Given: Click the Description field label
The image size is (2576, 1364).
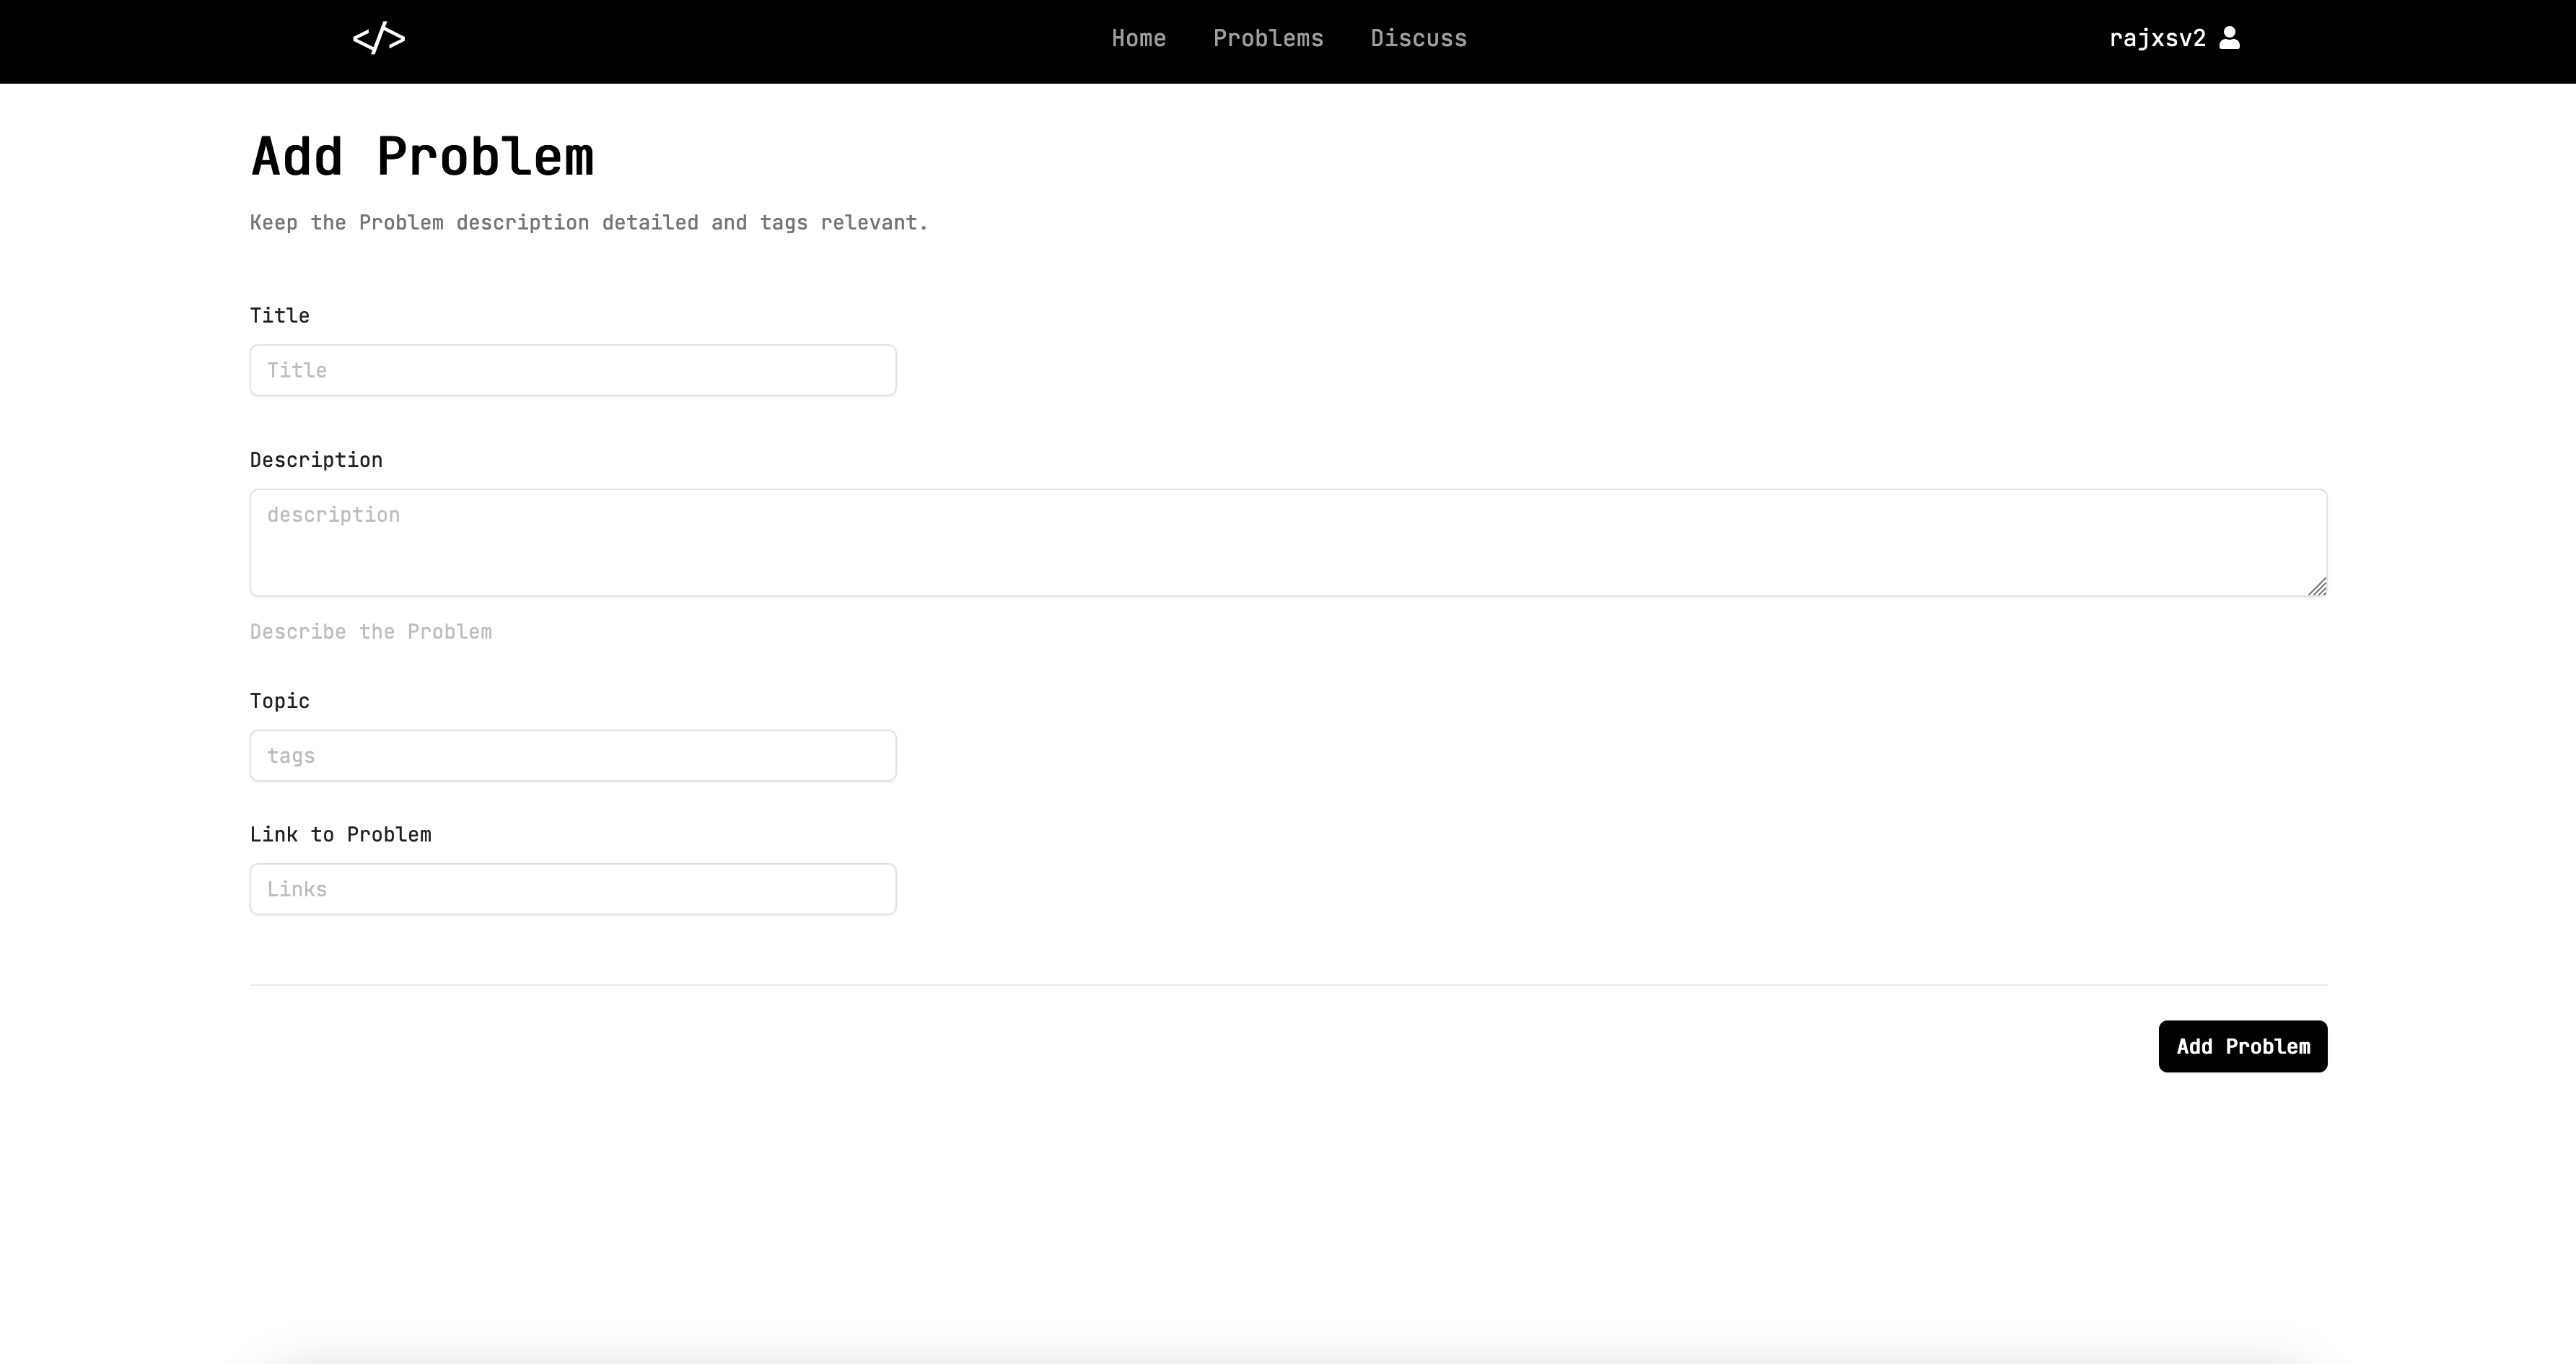Looking at the screenshot, I should (x=316, y=460).
